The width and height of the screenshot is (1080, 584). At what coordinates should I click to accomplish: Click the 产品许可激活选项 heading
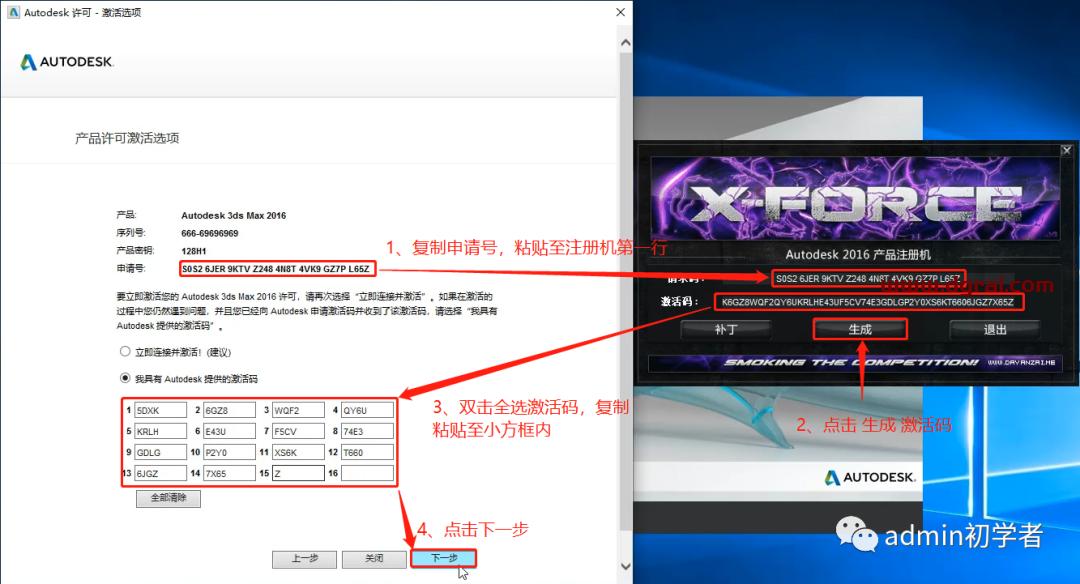(127, 138)
